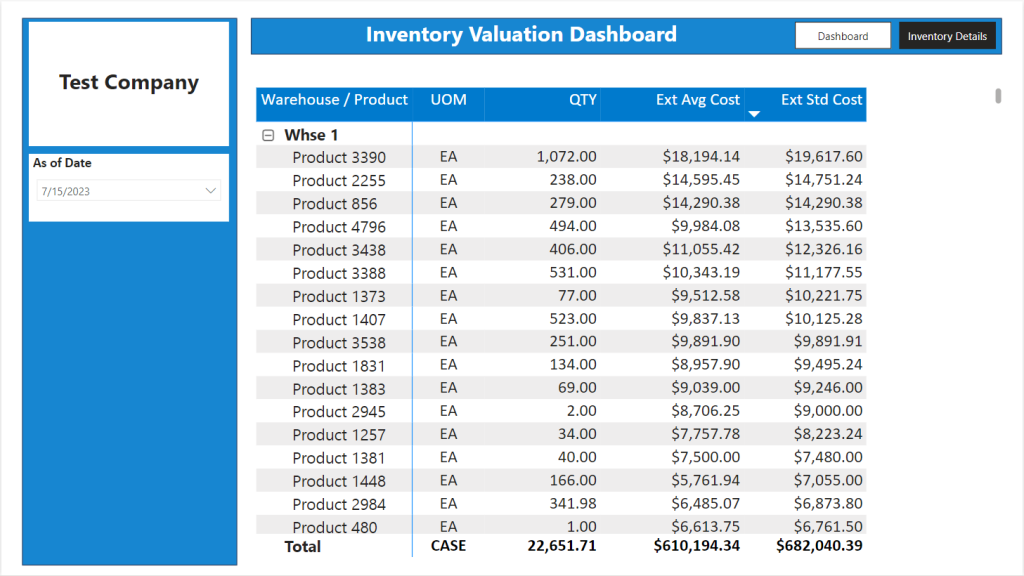This screenshot has height=576, width=1024.
Task: Select the Product 1381 row
Action: coord(561,457)
